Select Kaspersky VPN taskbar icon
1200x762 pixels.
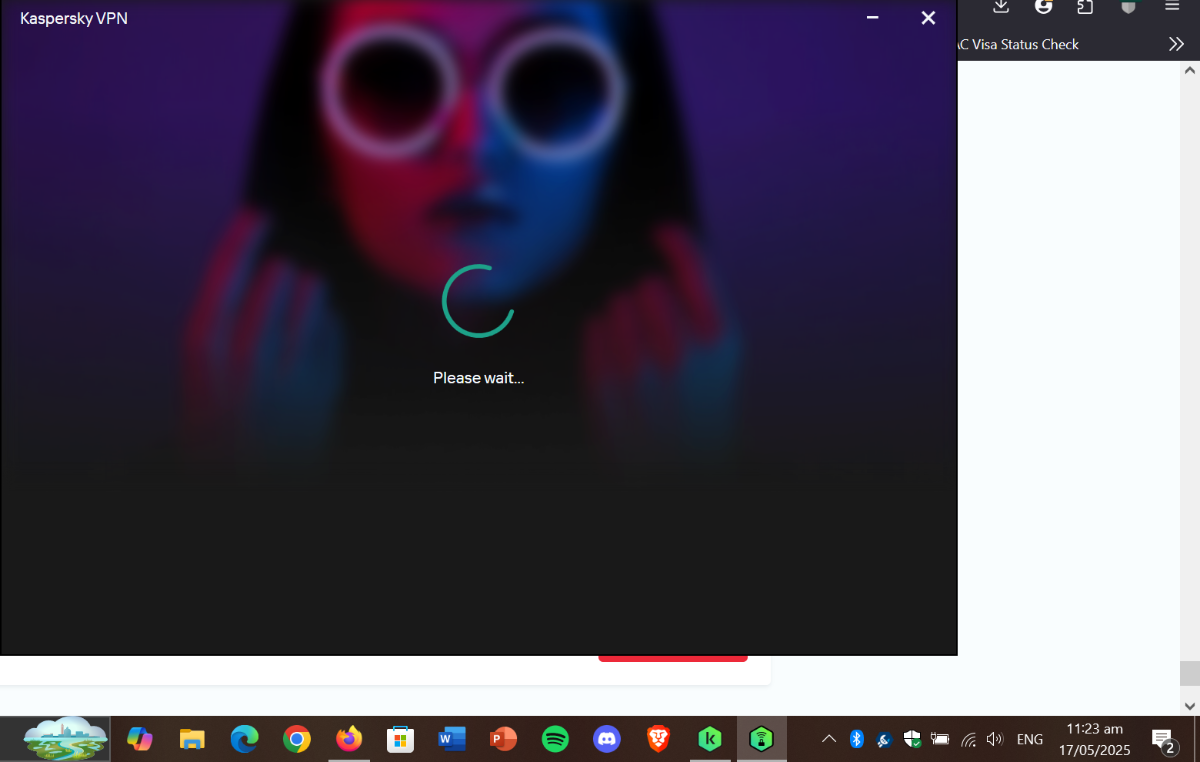point(762,739)
